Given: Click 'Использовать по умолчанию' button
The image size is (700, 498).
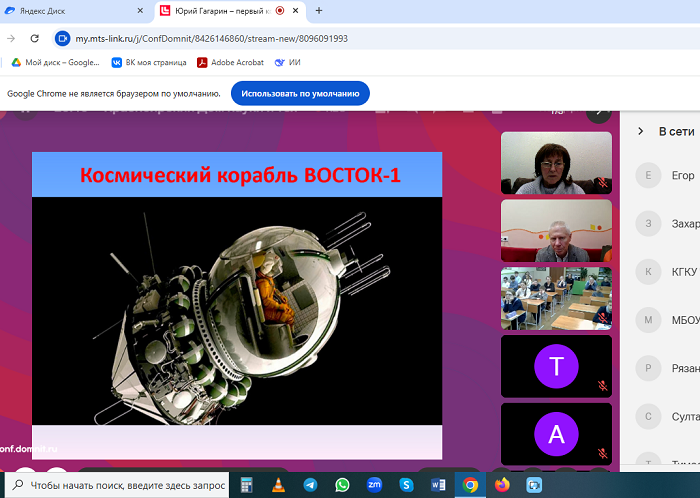Looking at the screenshot, I should [x=300, y=93].
